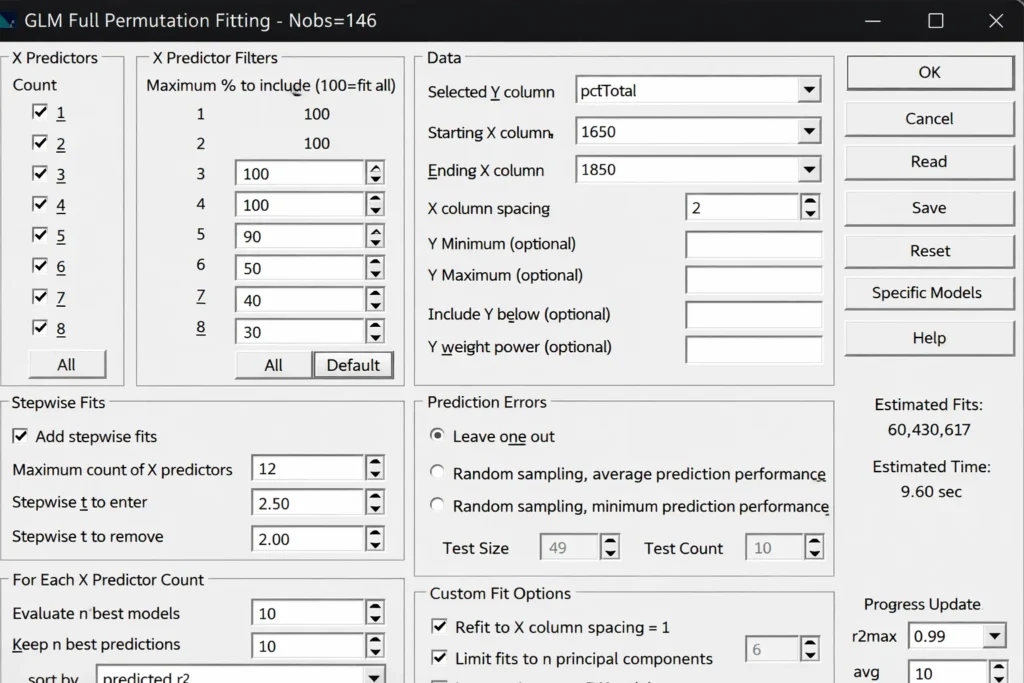Click the Reset button
The height and width of the screenshot is (683, 1024).
(x=929, y=251)
